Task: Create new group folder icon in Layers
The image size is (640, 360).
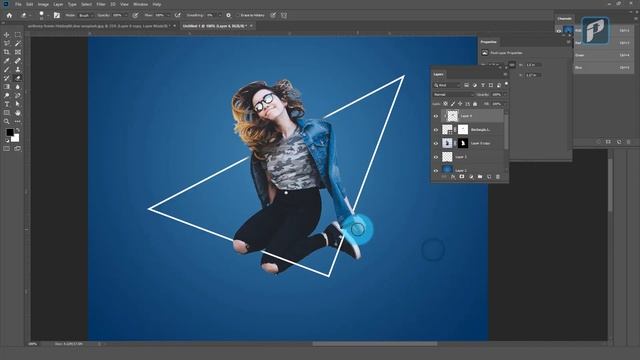Action: [480, 177]
